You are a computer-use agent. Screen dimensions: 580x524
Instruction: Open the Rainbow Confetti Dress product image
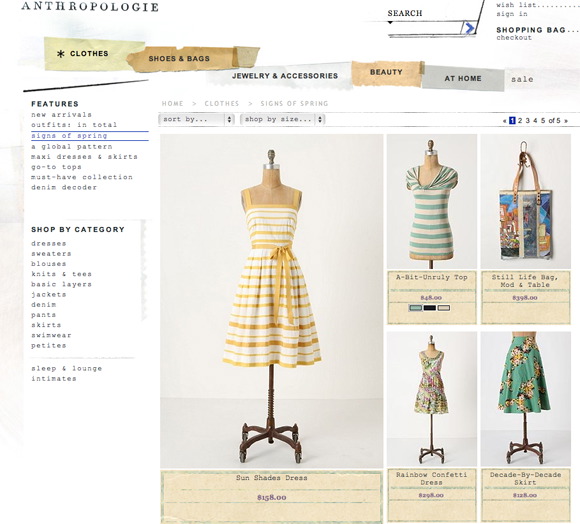[432, 399]
